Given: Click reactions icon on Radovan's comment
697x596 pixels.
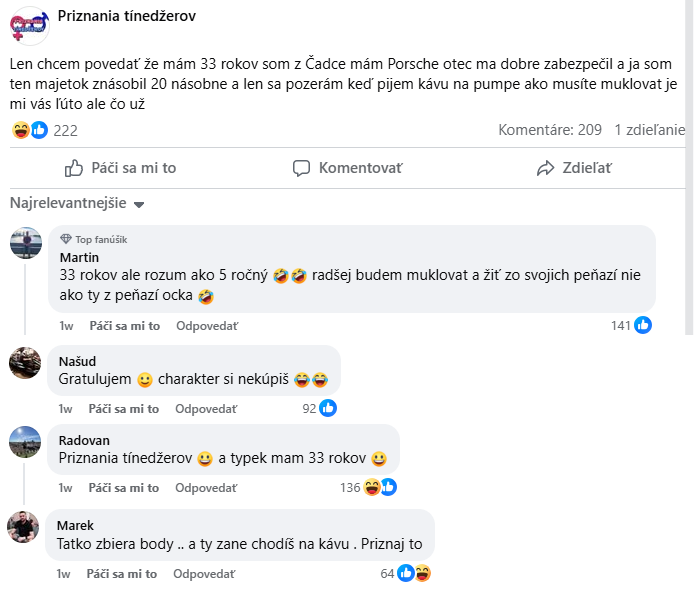Looking at the screenshot, I should 380,488.
